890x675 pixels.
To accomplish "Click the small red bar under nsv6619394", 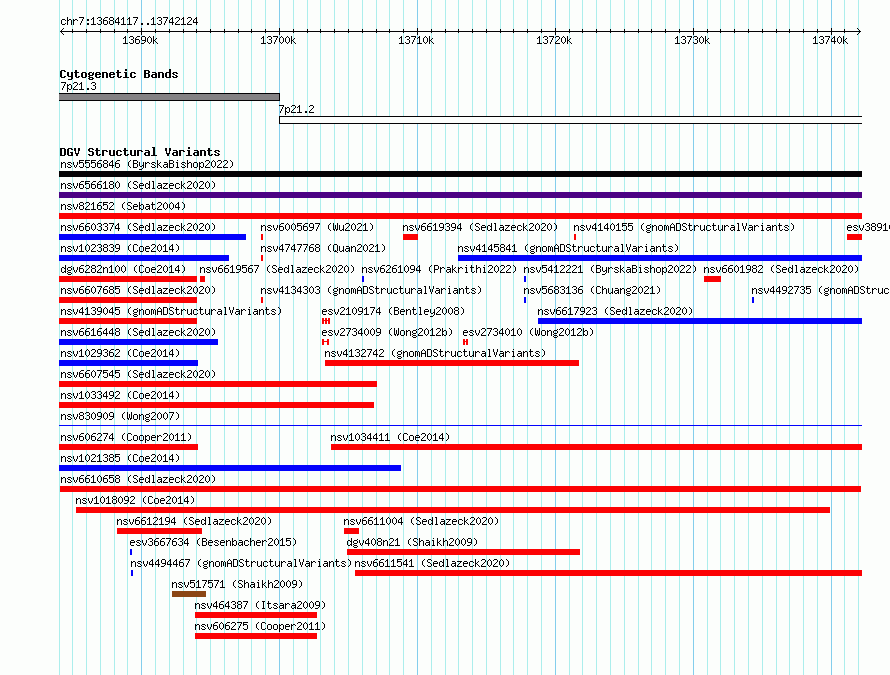I will point(410,237).
